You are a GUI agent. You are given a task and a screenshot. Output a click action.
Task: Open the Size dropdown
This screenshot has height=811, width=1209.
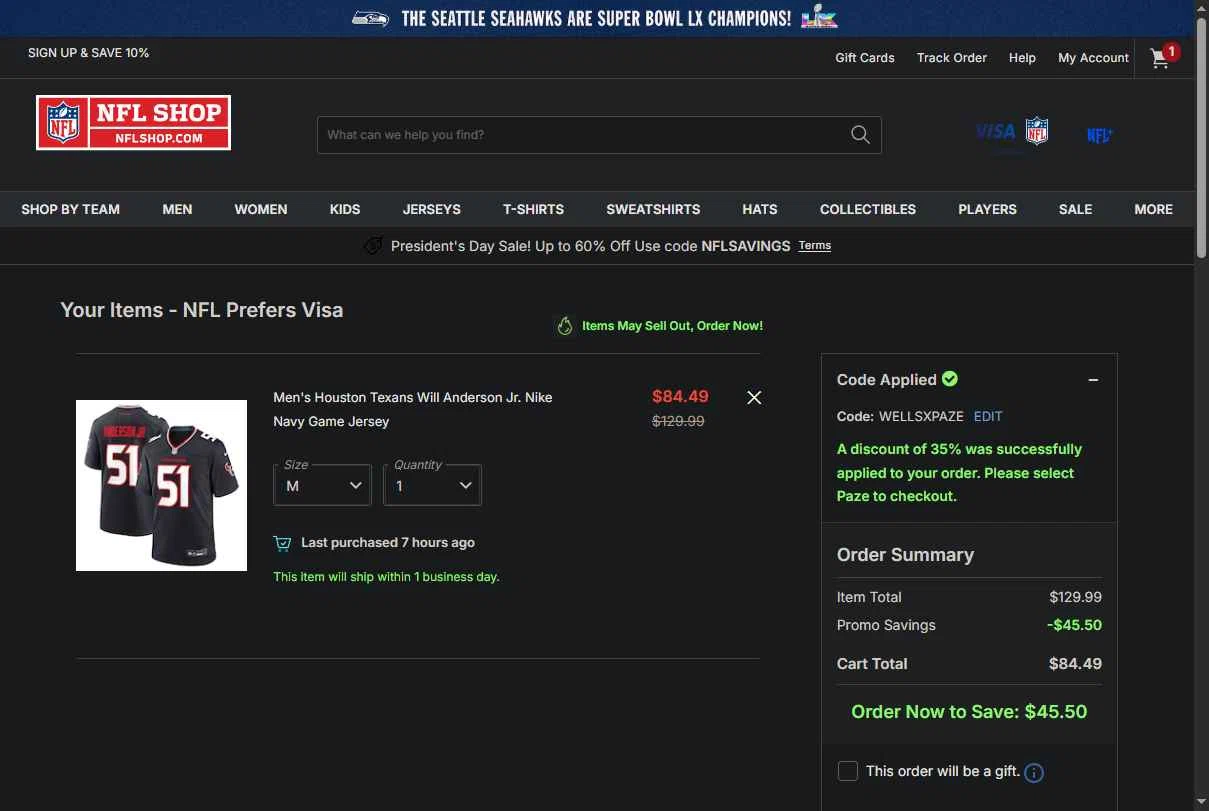[x=322, y=485]
